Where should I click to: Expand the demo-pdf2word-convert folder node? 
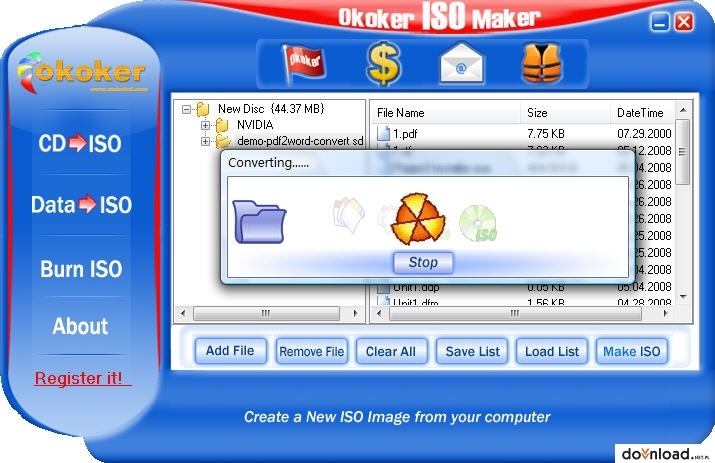205,141
